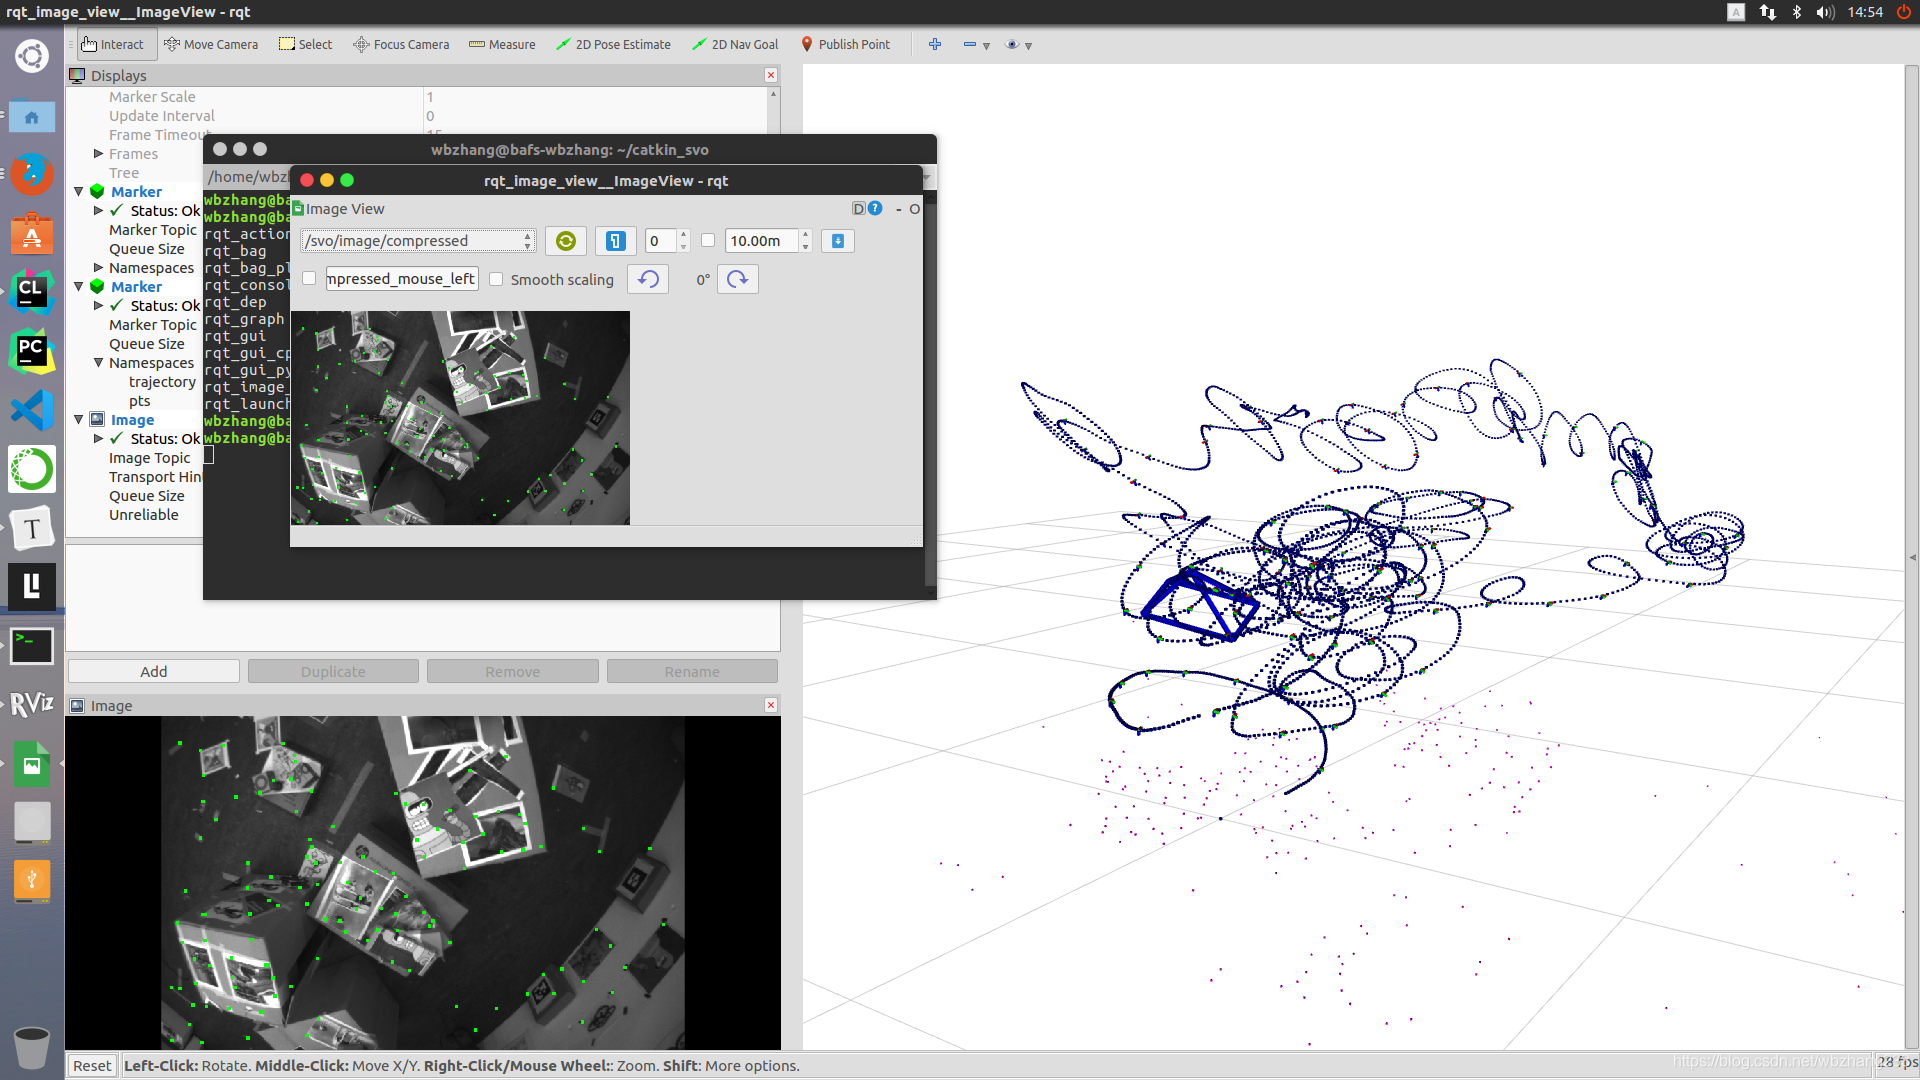Activate the Interact toolbar tab
Image resolution: width=1920 pixels, height=1080 pixels.
[112, 44]
